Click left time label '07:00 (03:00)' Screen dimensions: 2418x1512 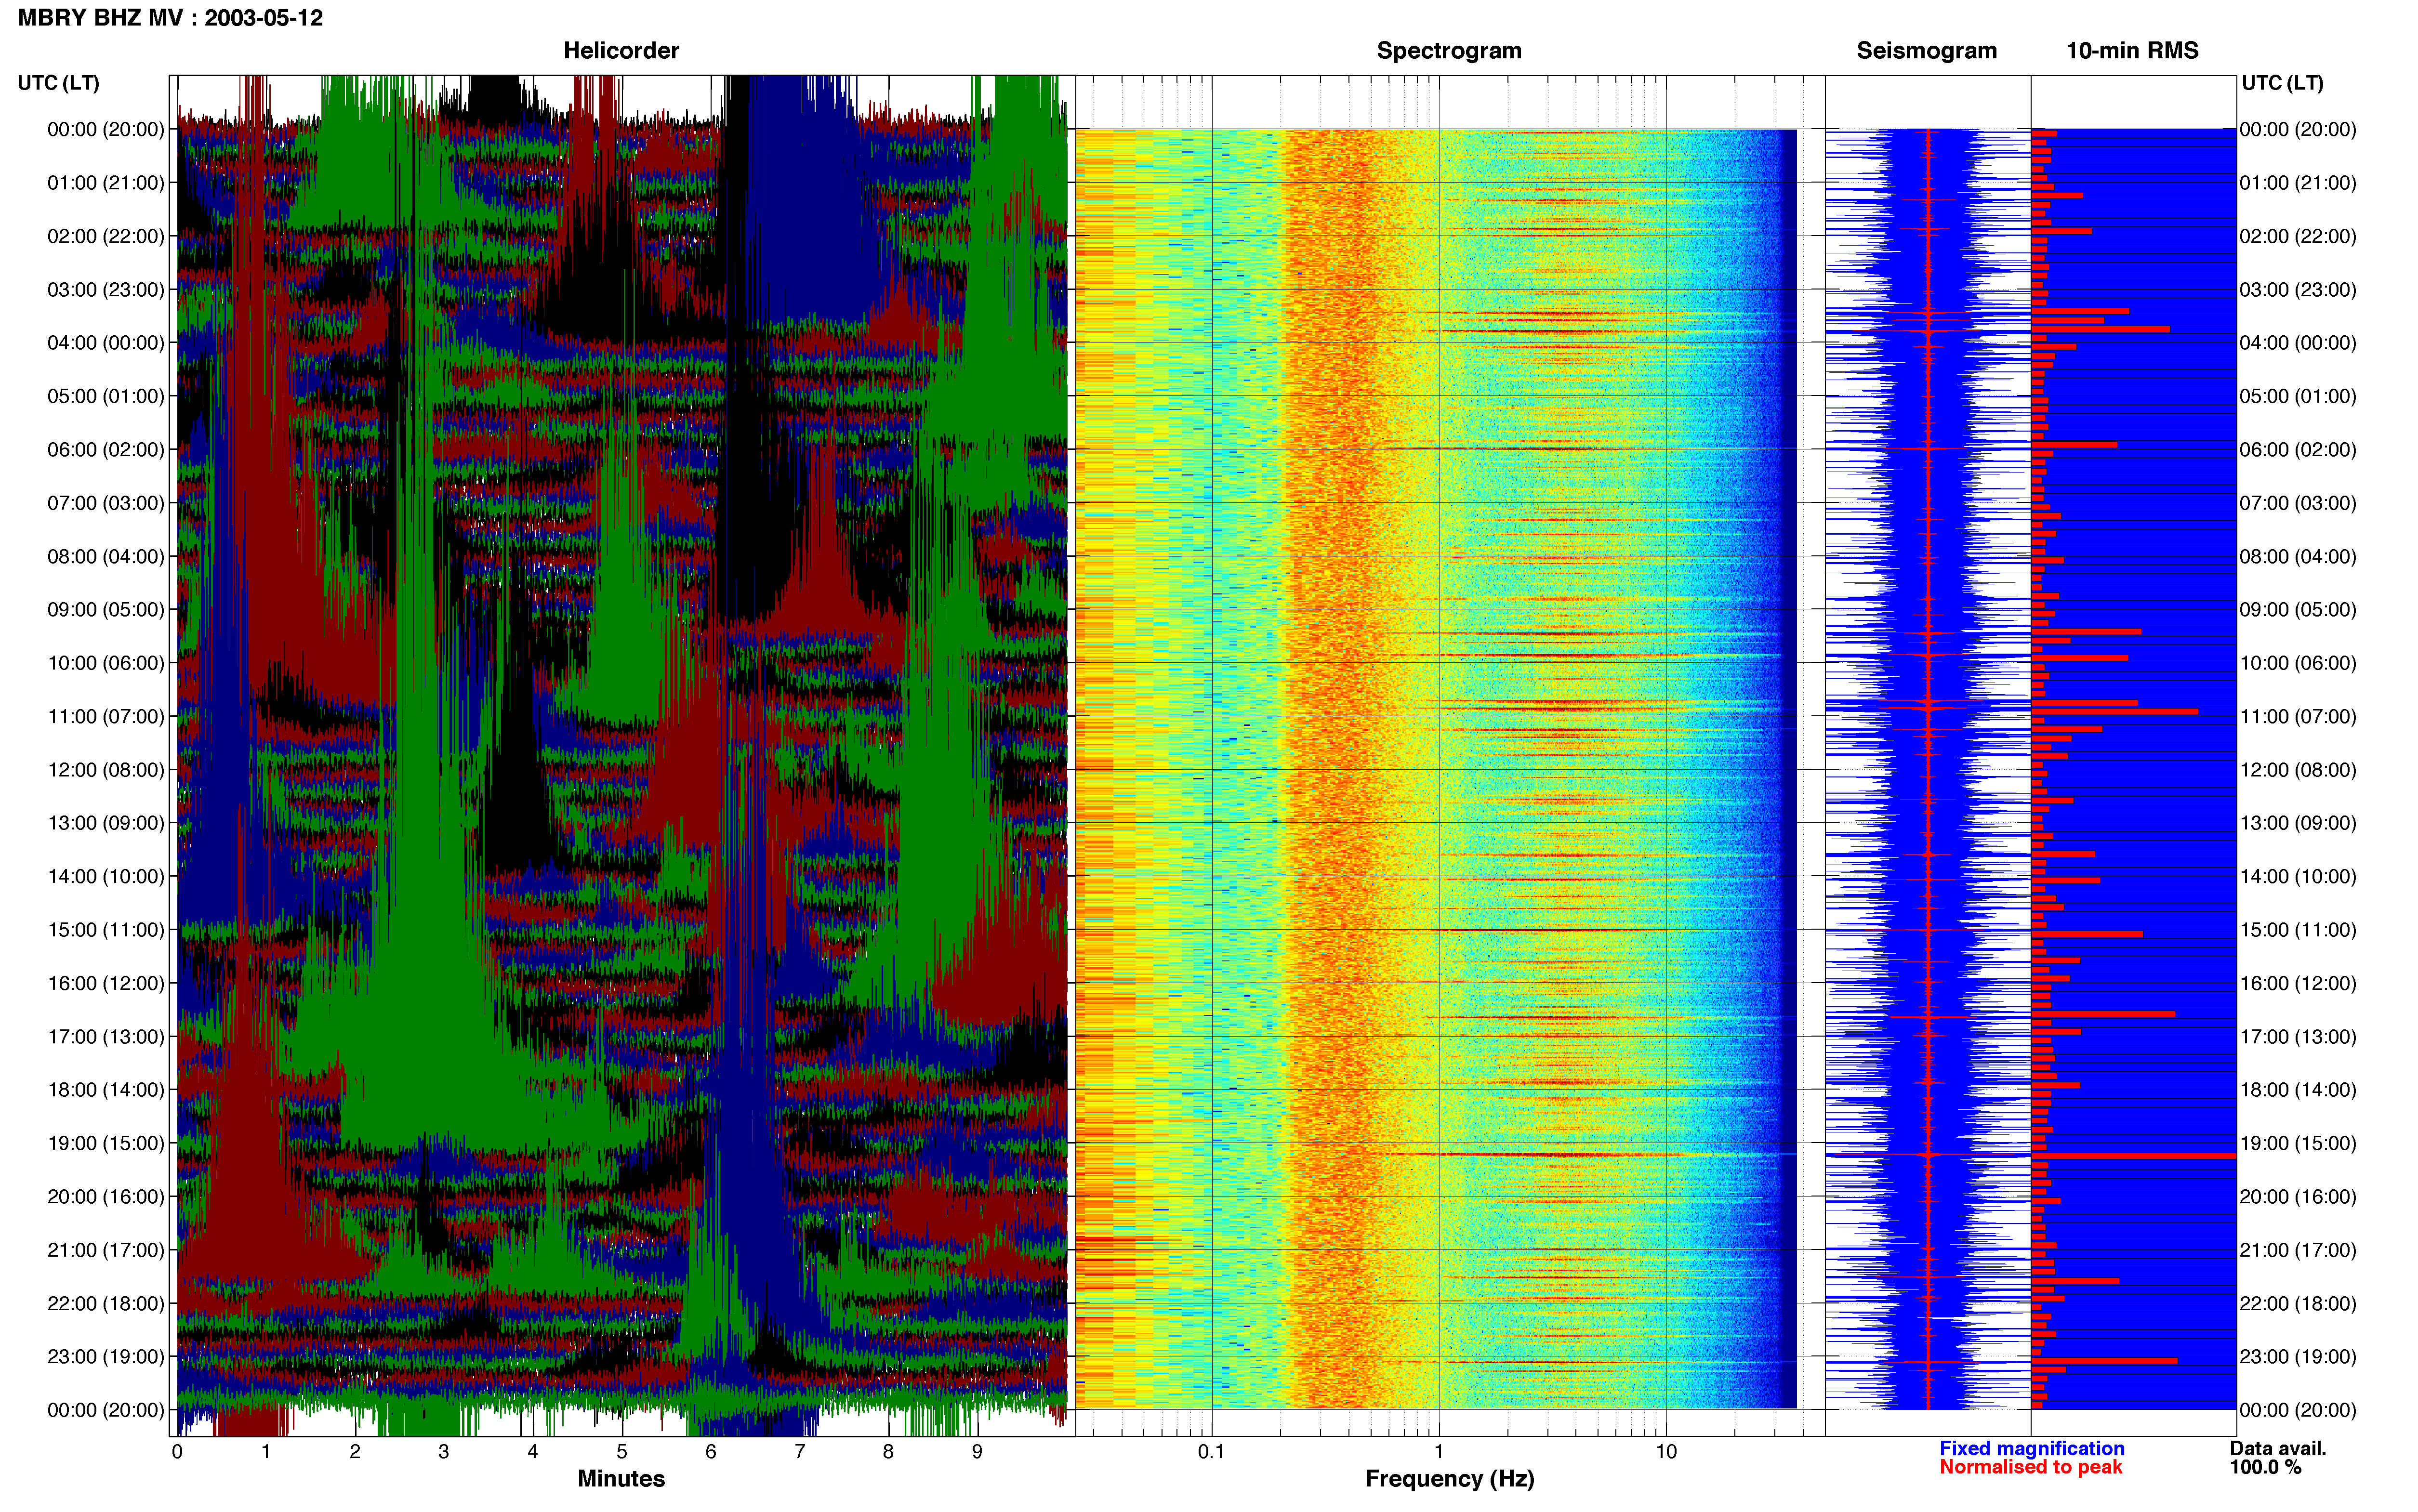pos(106,503)
